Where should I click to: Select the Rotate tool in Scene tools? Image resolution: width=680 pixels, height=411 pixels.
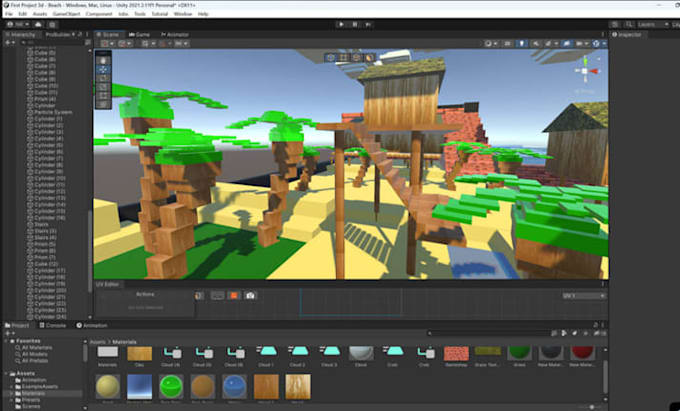(x=103, y=78)
